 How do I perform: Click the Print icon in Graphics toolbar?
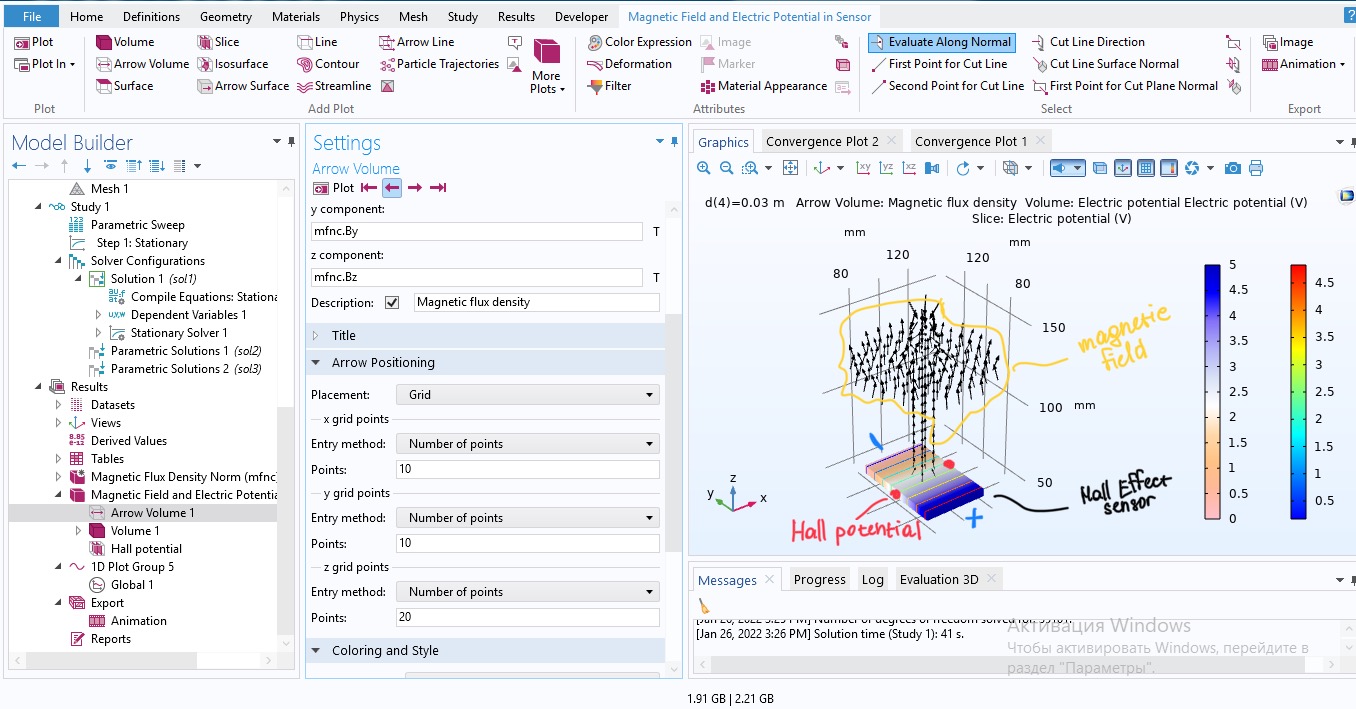(x=1256, y=168)
